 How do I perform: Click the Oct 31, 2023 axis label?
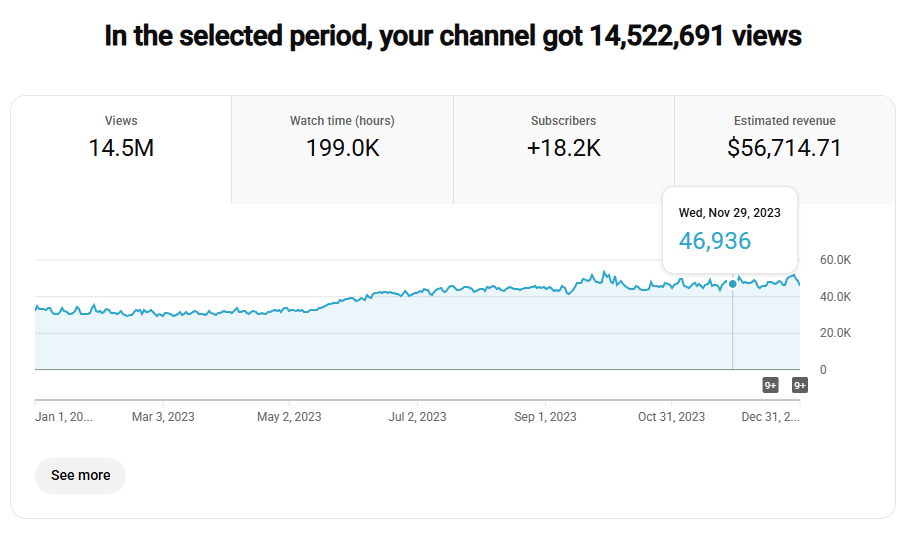click(x=671, y=417)
